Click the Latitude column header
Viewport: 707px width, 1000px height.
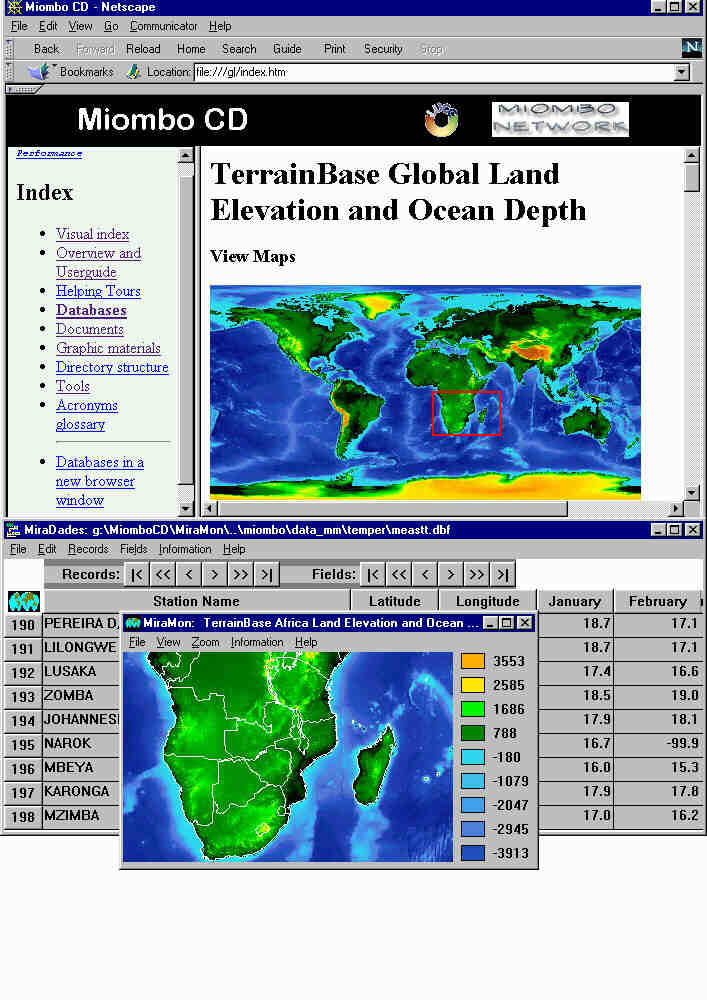pyautogui.click(x=395, y=601)
